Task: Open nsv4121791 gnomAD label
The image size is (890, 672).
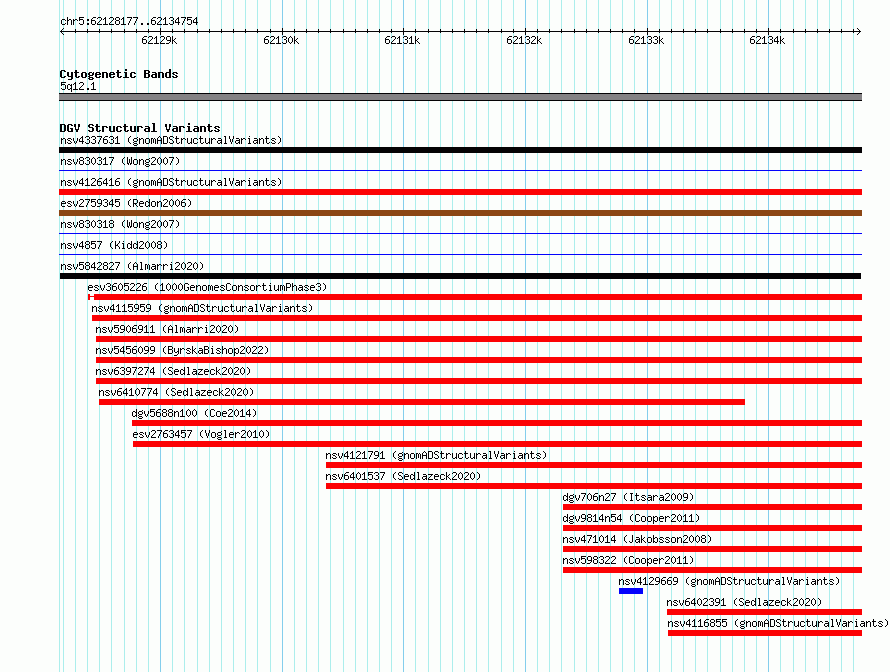Action: [x=436, y=455]
